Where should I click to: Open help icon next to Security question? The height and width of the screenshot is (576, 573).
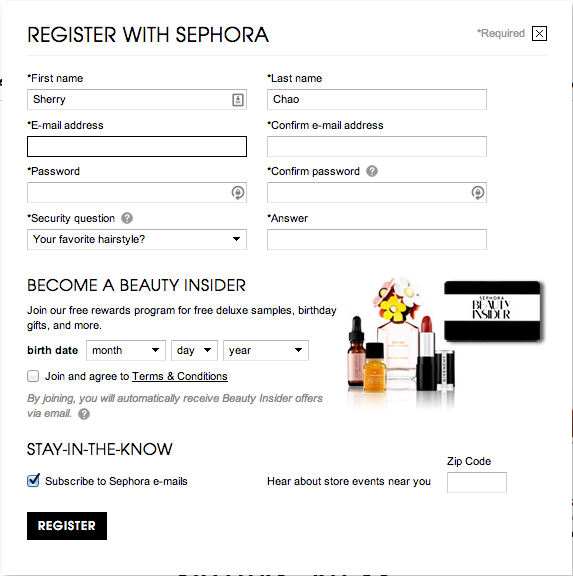click(127, 218)
